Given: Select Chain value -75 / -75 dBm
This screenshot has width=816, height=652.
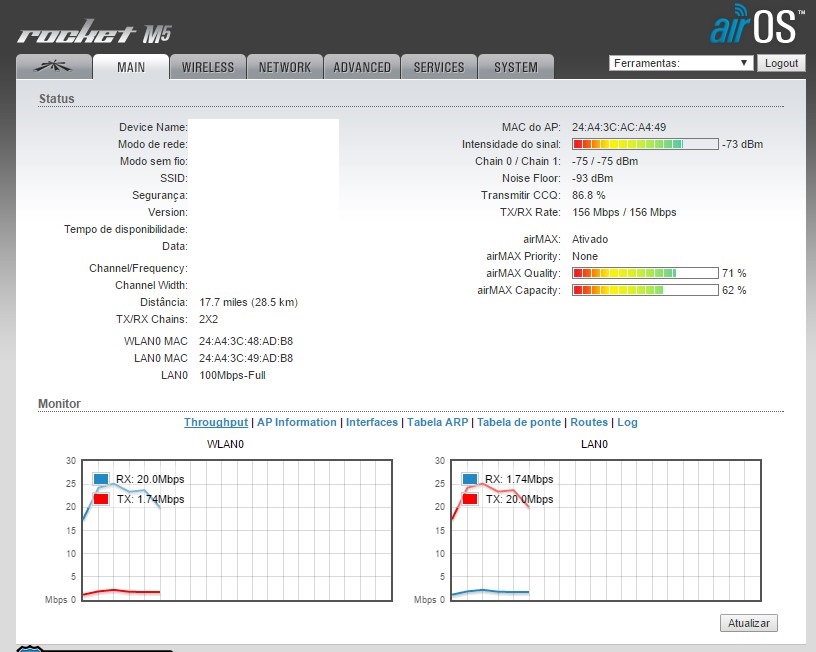Looking at the screenshot, I should pos(605,161).
